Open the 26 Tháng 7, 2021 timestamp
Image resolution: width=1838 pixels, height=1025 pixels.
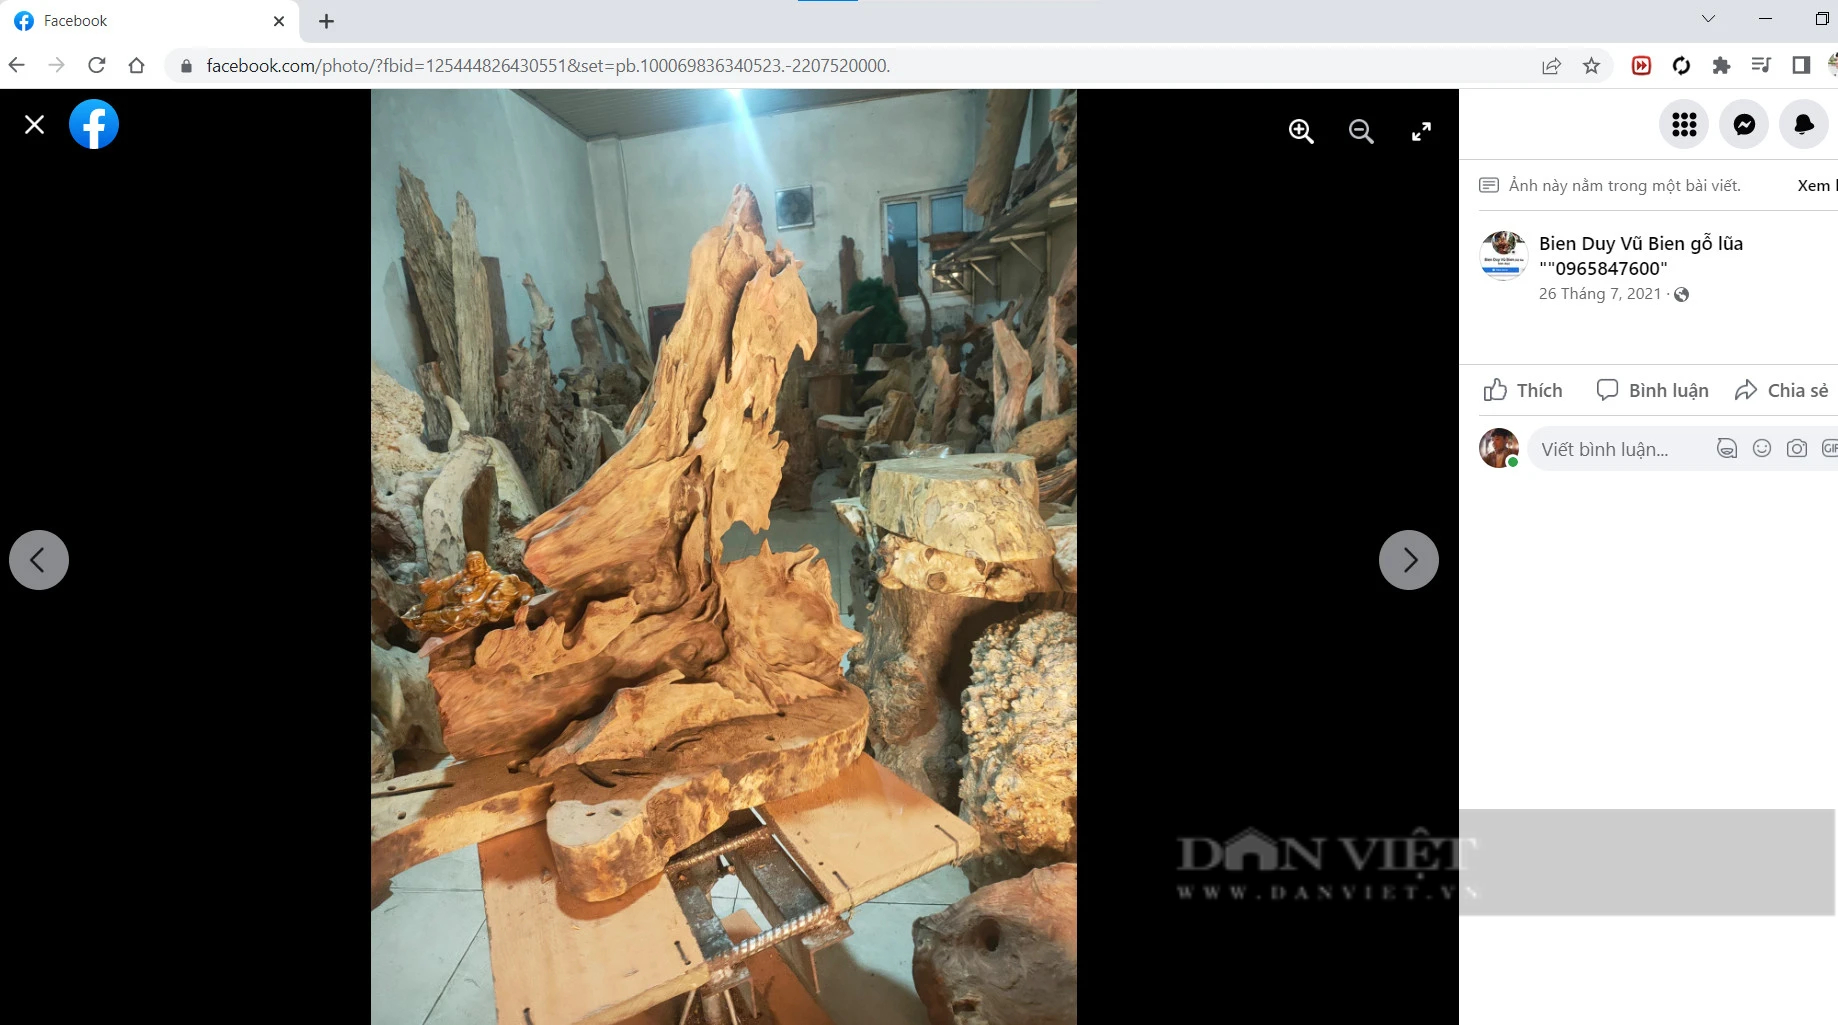click(x=1600, y=294)
